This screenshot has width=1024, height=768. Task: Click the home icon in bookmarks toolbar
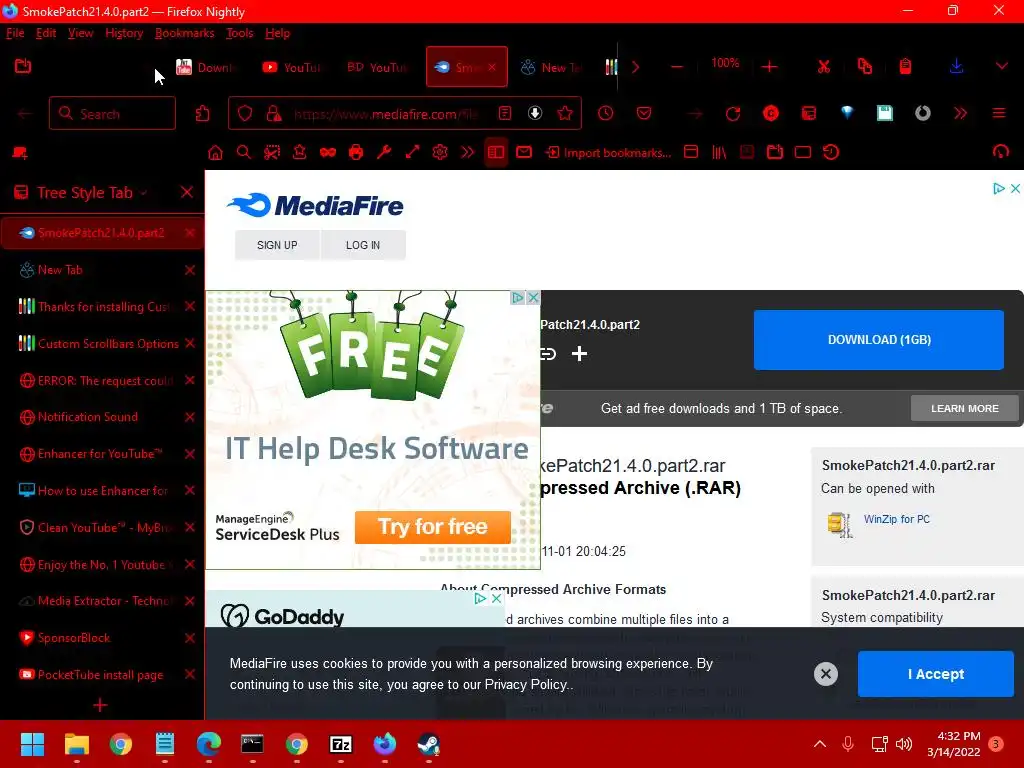(215, 152)
